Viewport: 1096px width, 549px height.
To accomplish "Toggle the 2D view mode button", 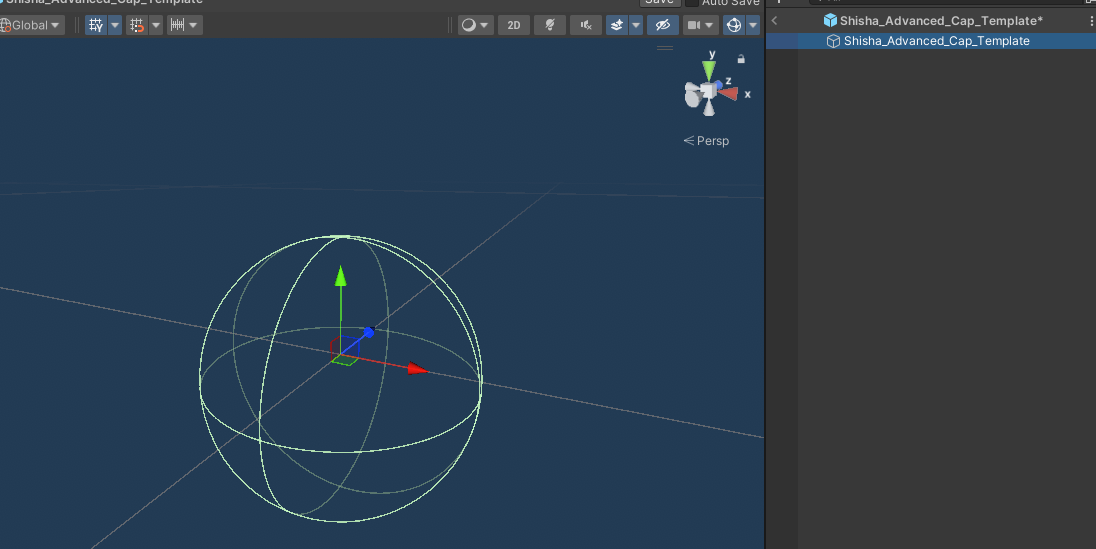I will pos(514,25).
